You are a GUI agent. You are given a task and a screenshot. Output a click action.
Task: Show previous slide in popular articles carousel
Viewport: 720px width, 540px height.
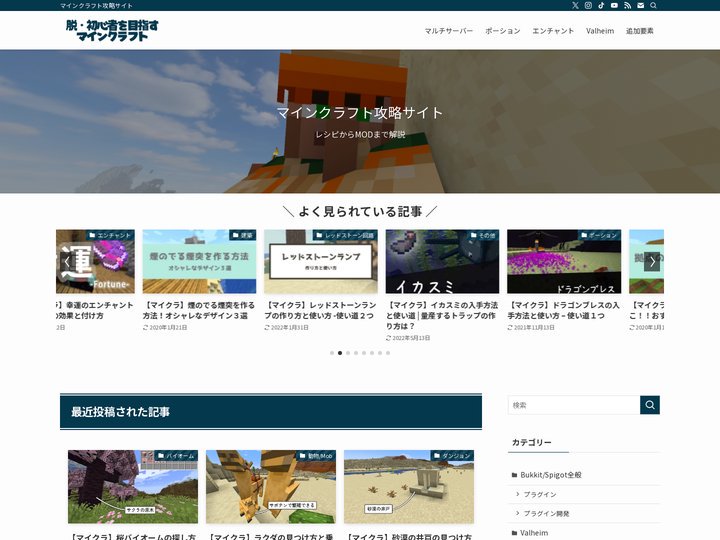(68, 262)
